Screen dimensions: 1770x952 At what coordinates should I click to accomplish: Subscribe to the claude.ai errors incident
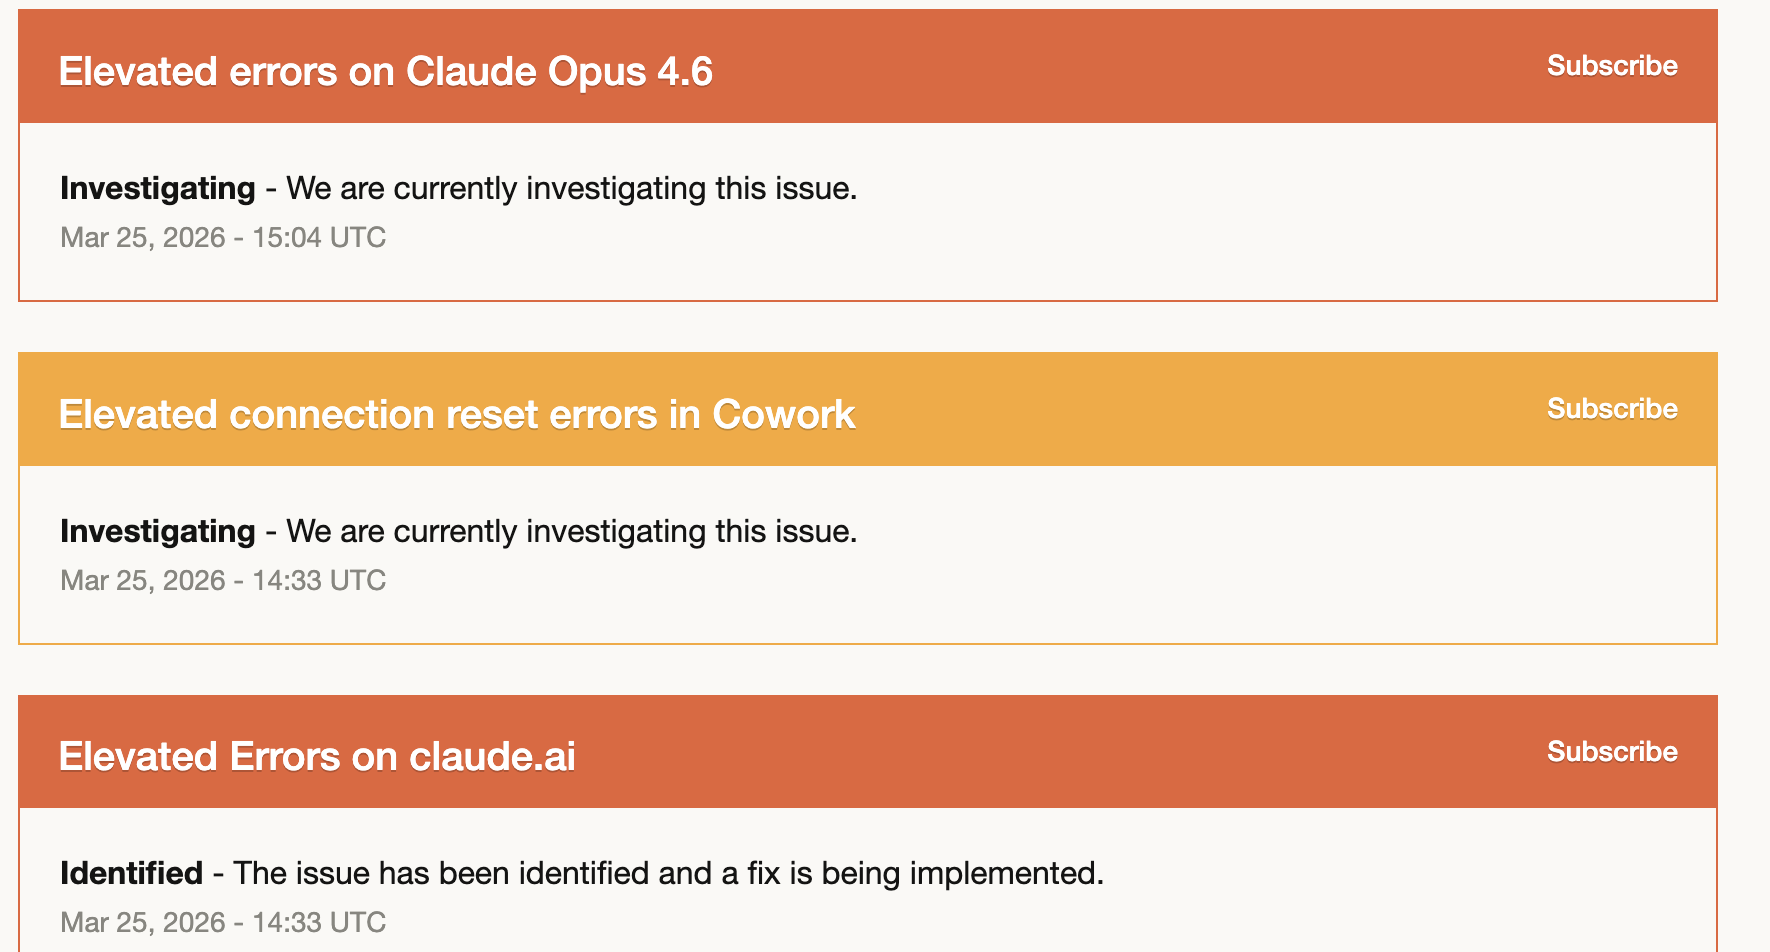(x=1611, y=751)
